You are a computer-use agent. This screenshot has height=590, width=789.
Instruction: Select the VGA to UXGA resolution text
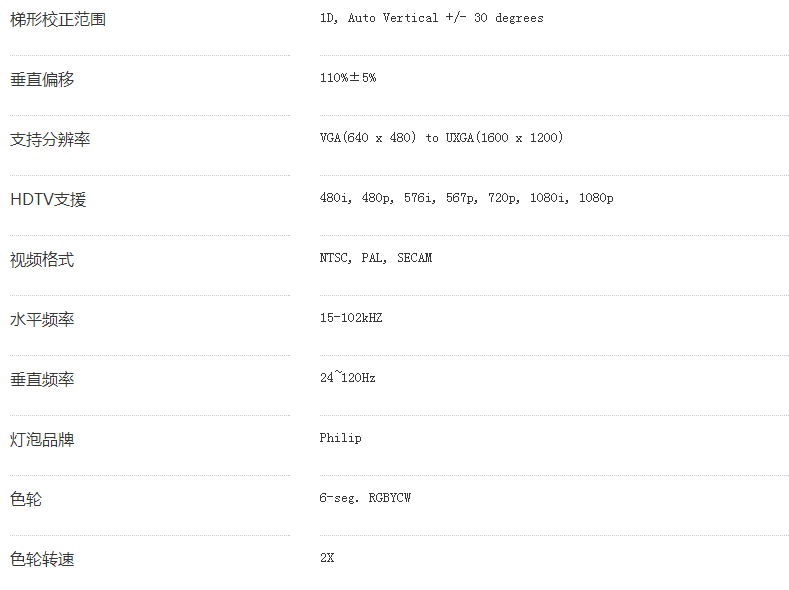[441, 138]
